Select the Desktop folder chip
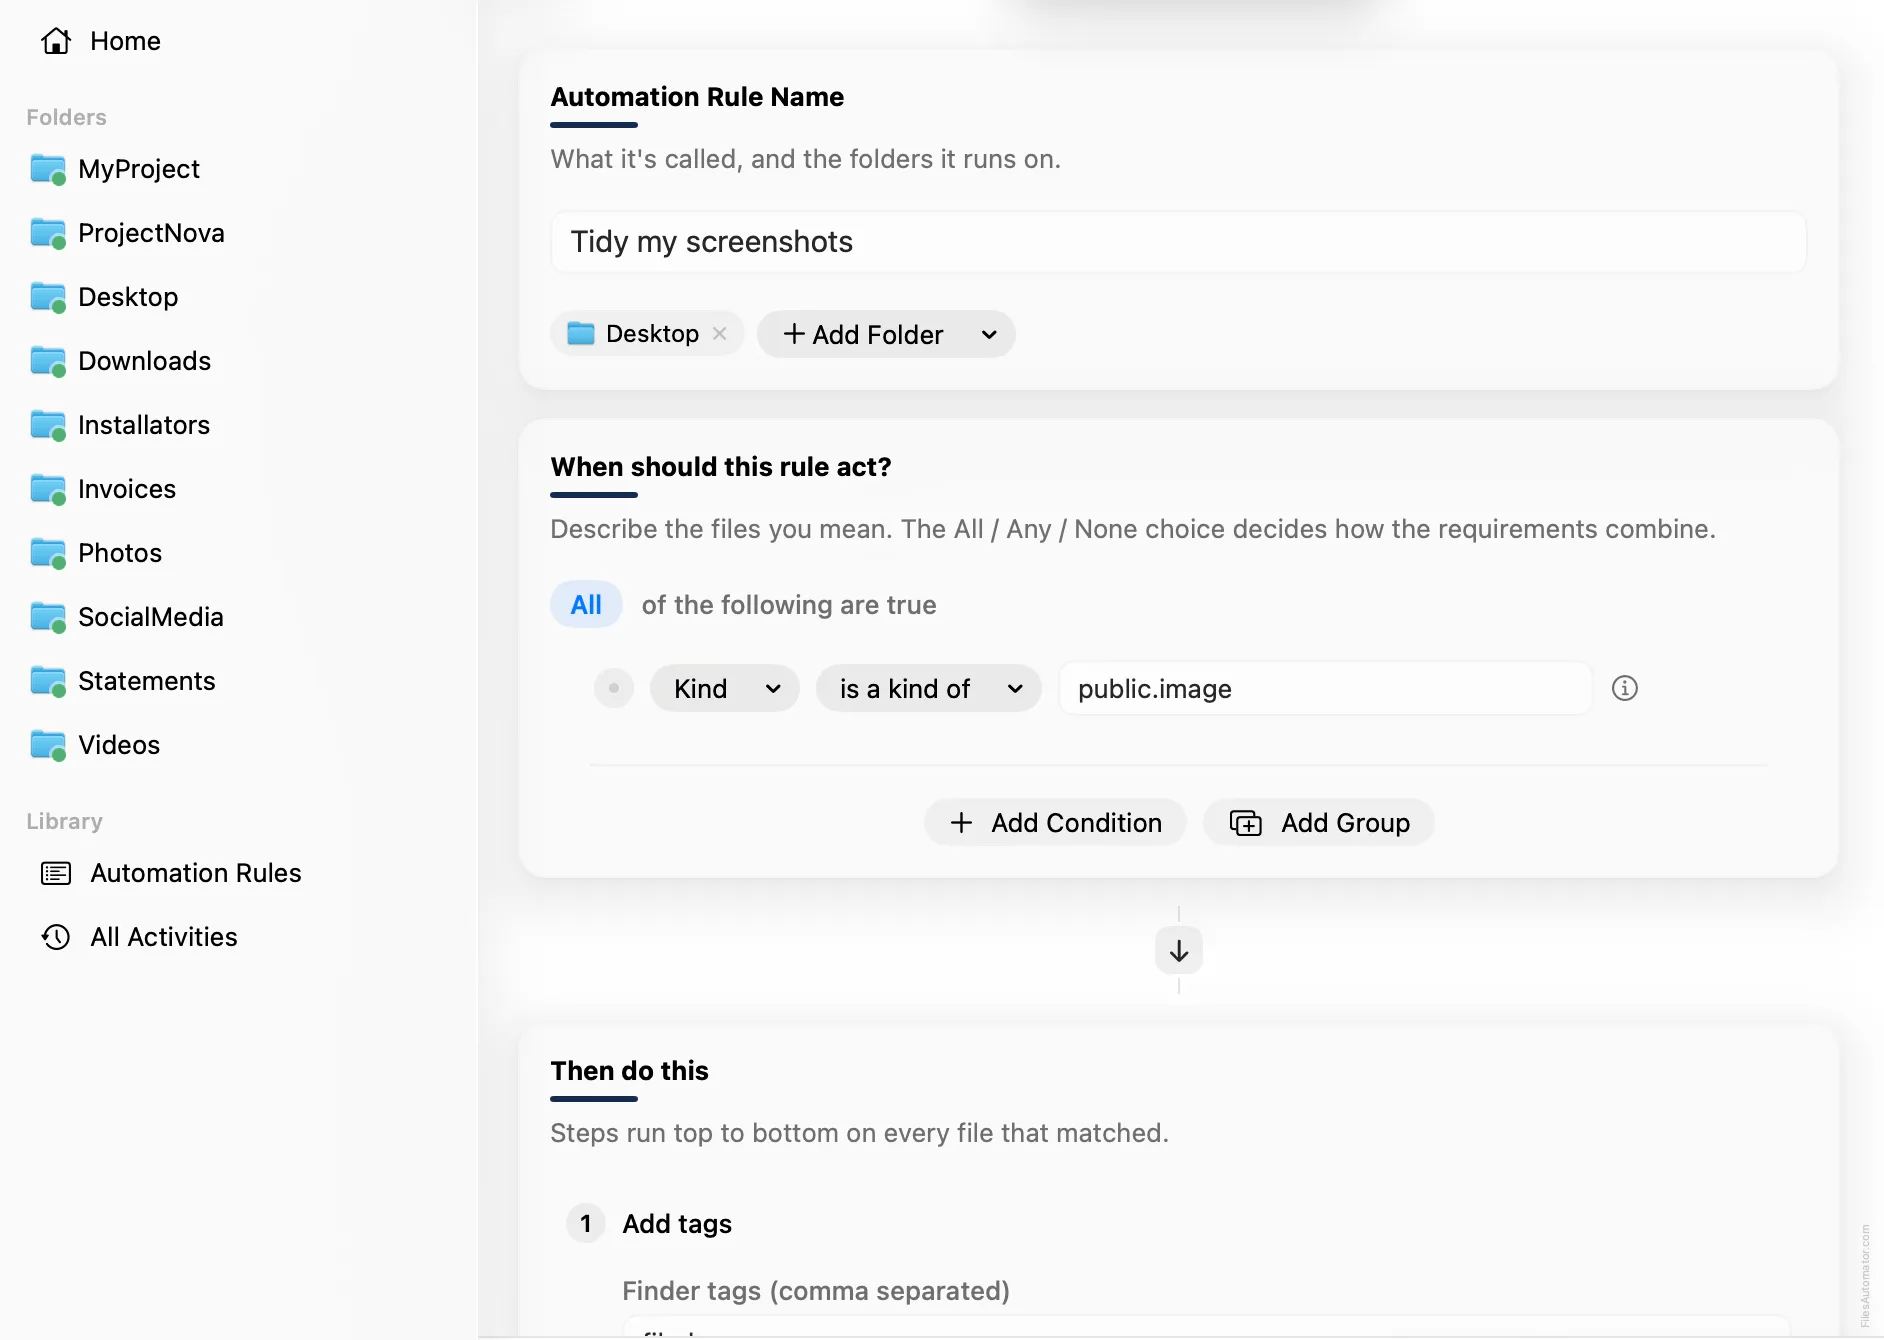 click(x=646, y=333)
